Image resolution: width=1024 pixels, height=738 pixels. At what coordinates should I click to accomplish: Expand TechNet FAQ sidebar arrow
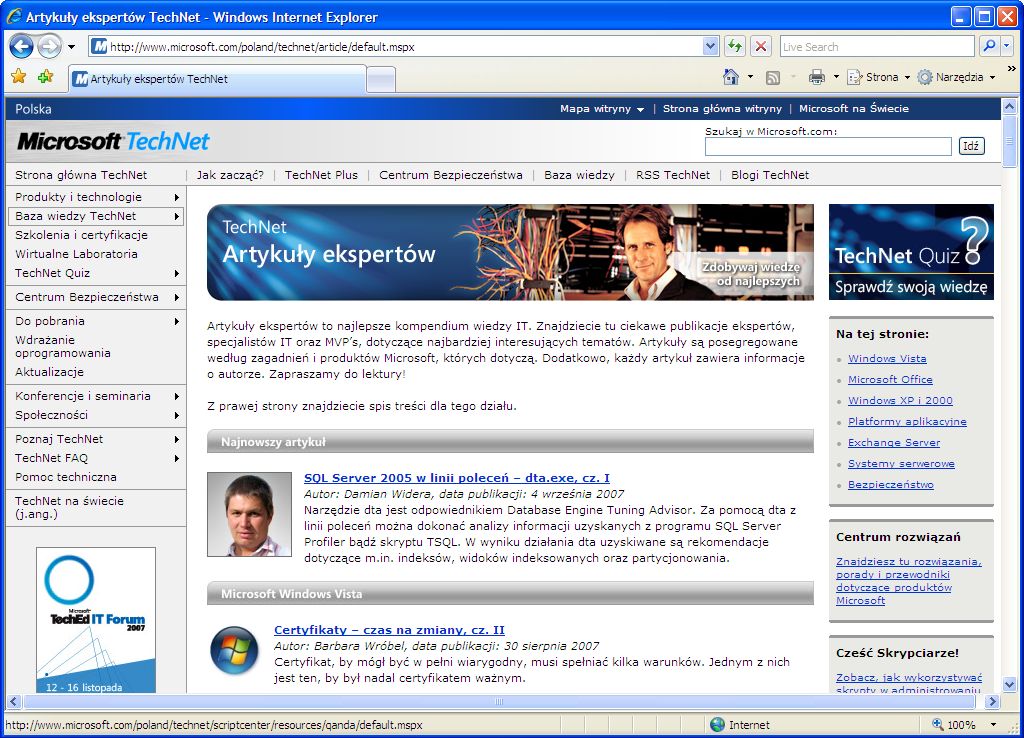(176, 458)
